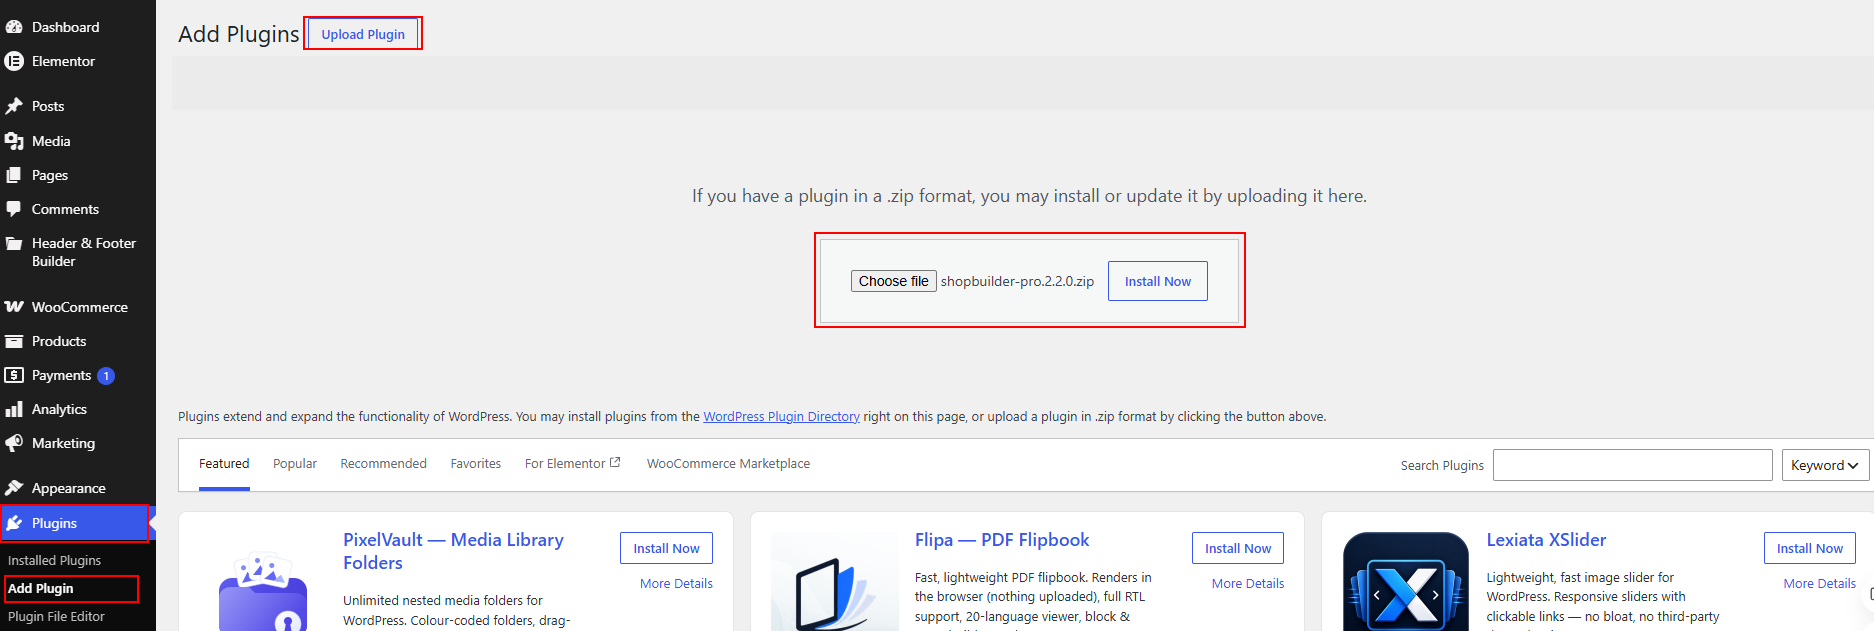Install the Flipa PDF Flipbook plugin
1874x631 pixels.
(1238, 548)
